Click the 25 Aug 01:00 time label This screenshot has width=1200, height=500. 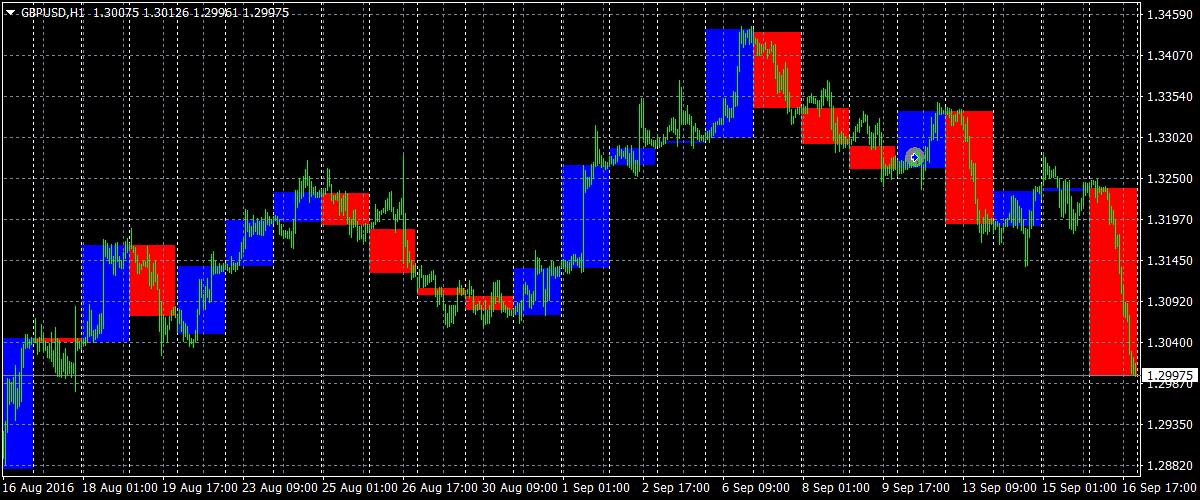359,488
